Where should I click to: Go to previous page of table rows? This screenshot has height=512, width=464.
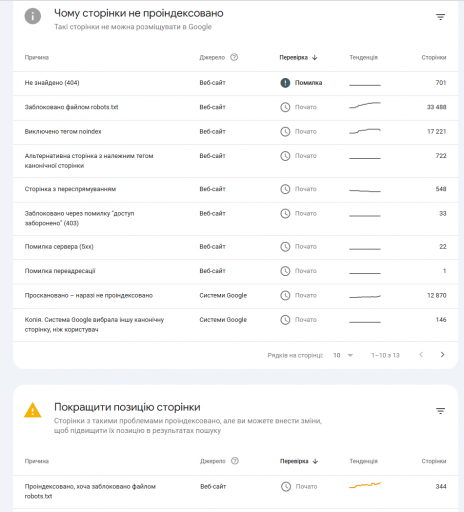[x=421, y=355]
